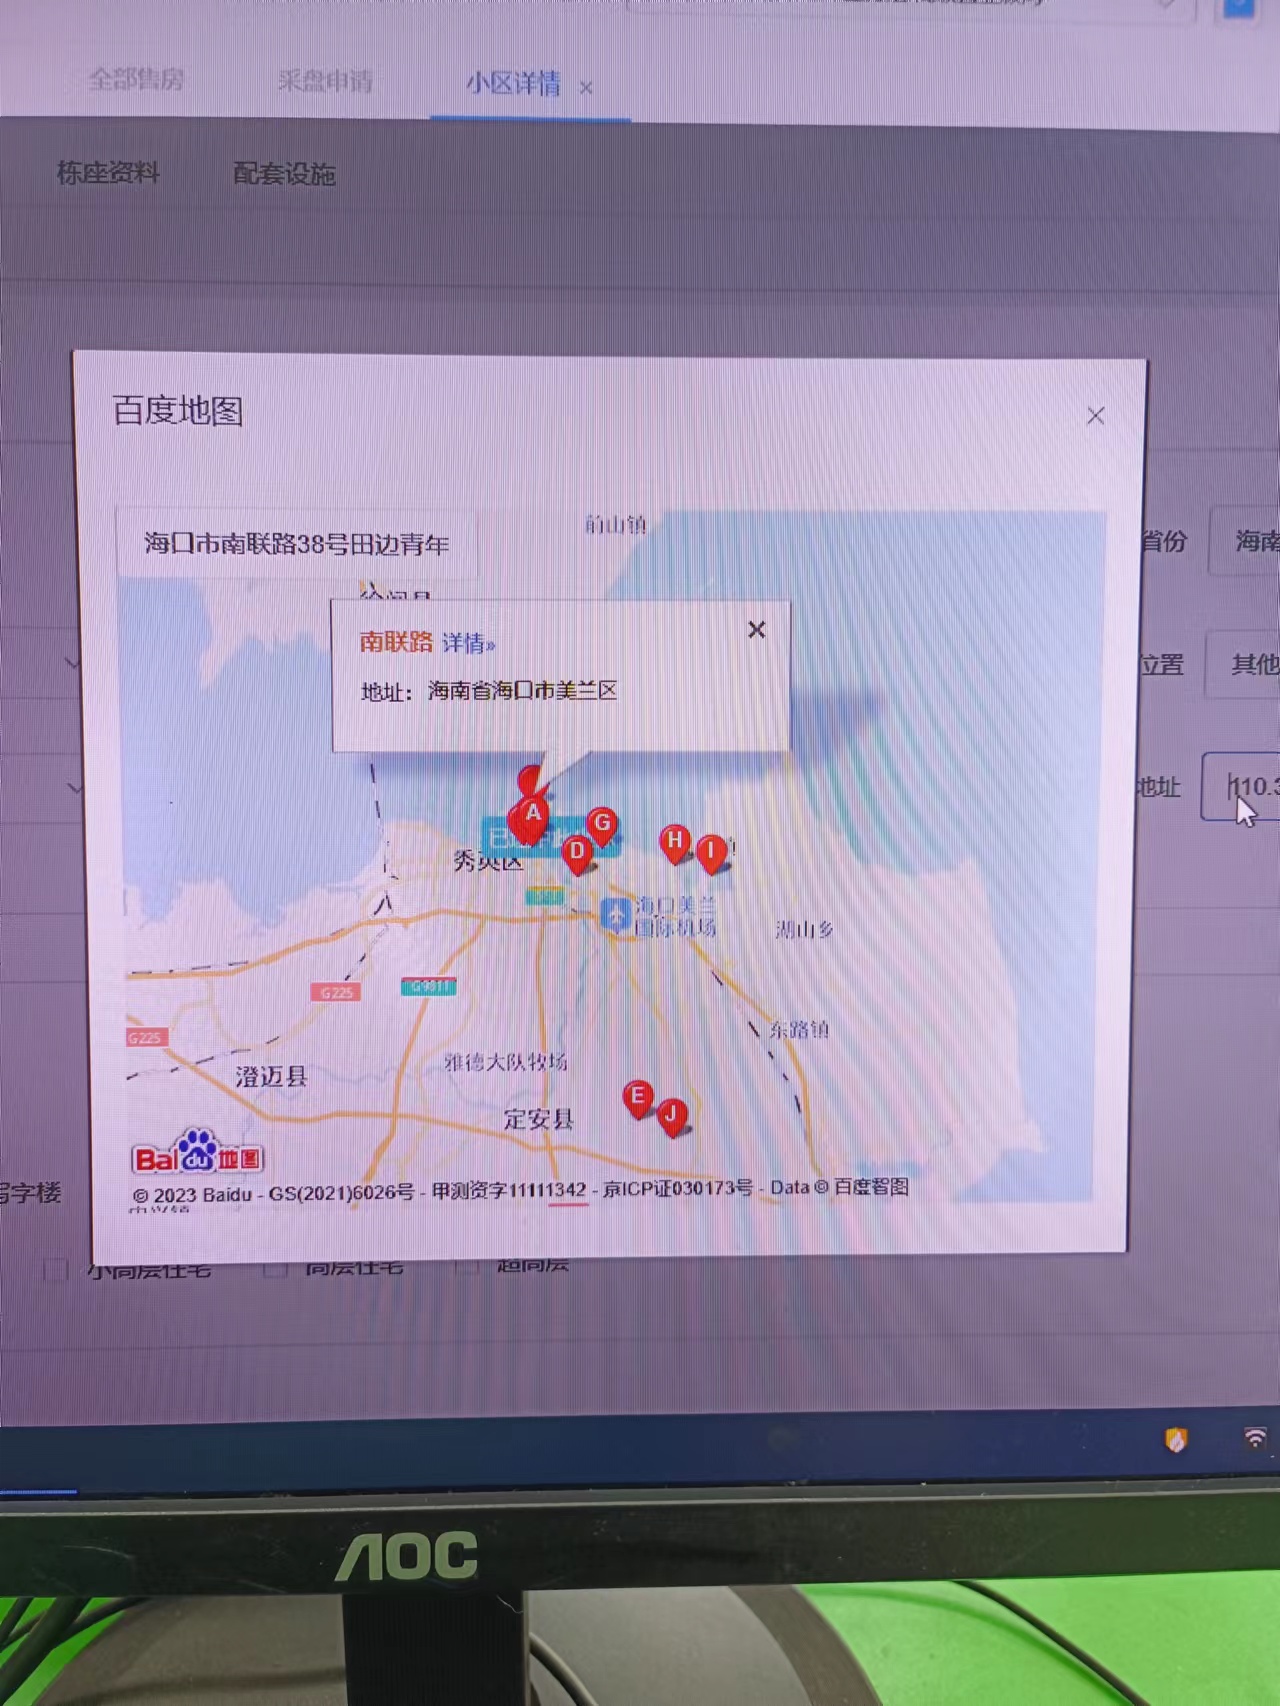1280x1706 pixels.
Task: Close the 南联路 info popup
Action: (757, 630)
